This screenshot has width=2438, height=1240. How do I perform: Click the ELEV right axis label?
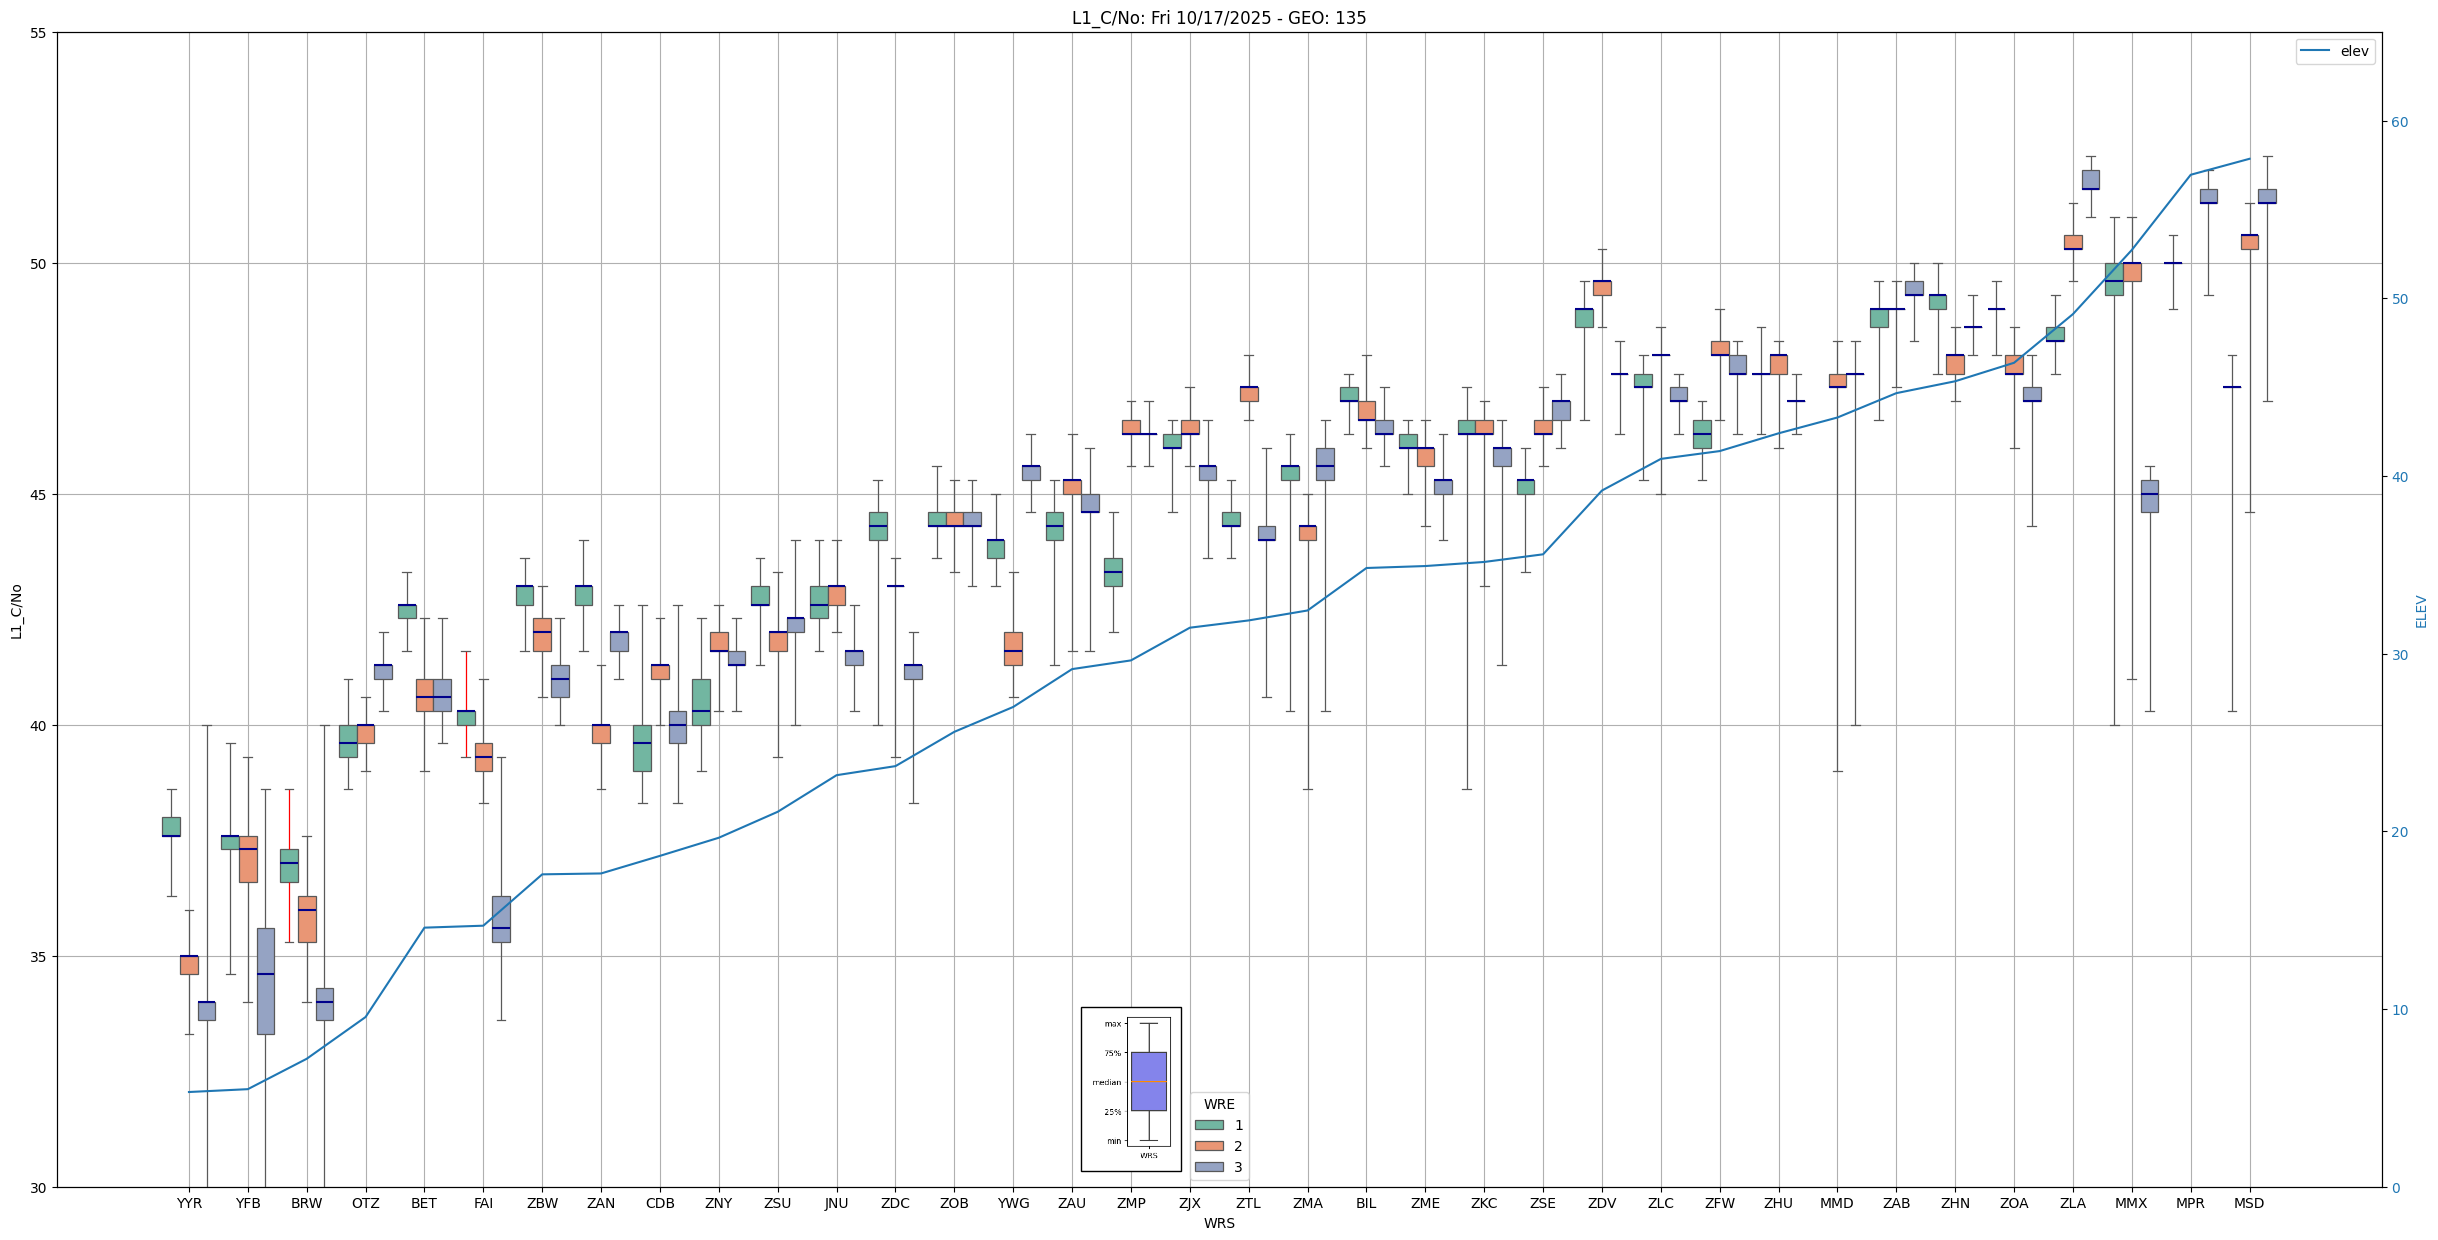2421,611
